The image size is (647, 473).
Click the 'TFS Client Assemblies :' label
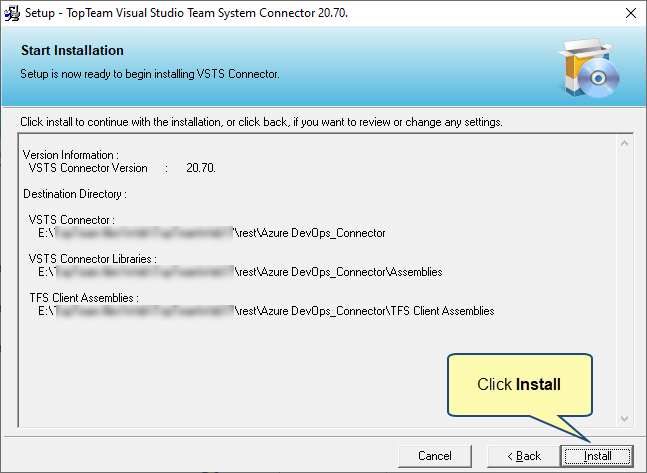[x=84, y=298]
